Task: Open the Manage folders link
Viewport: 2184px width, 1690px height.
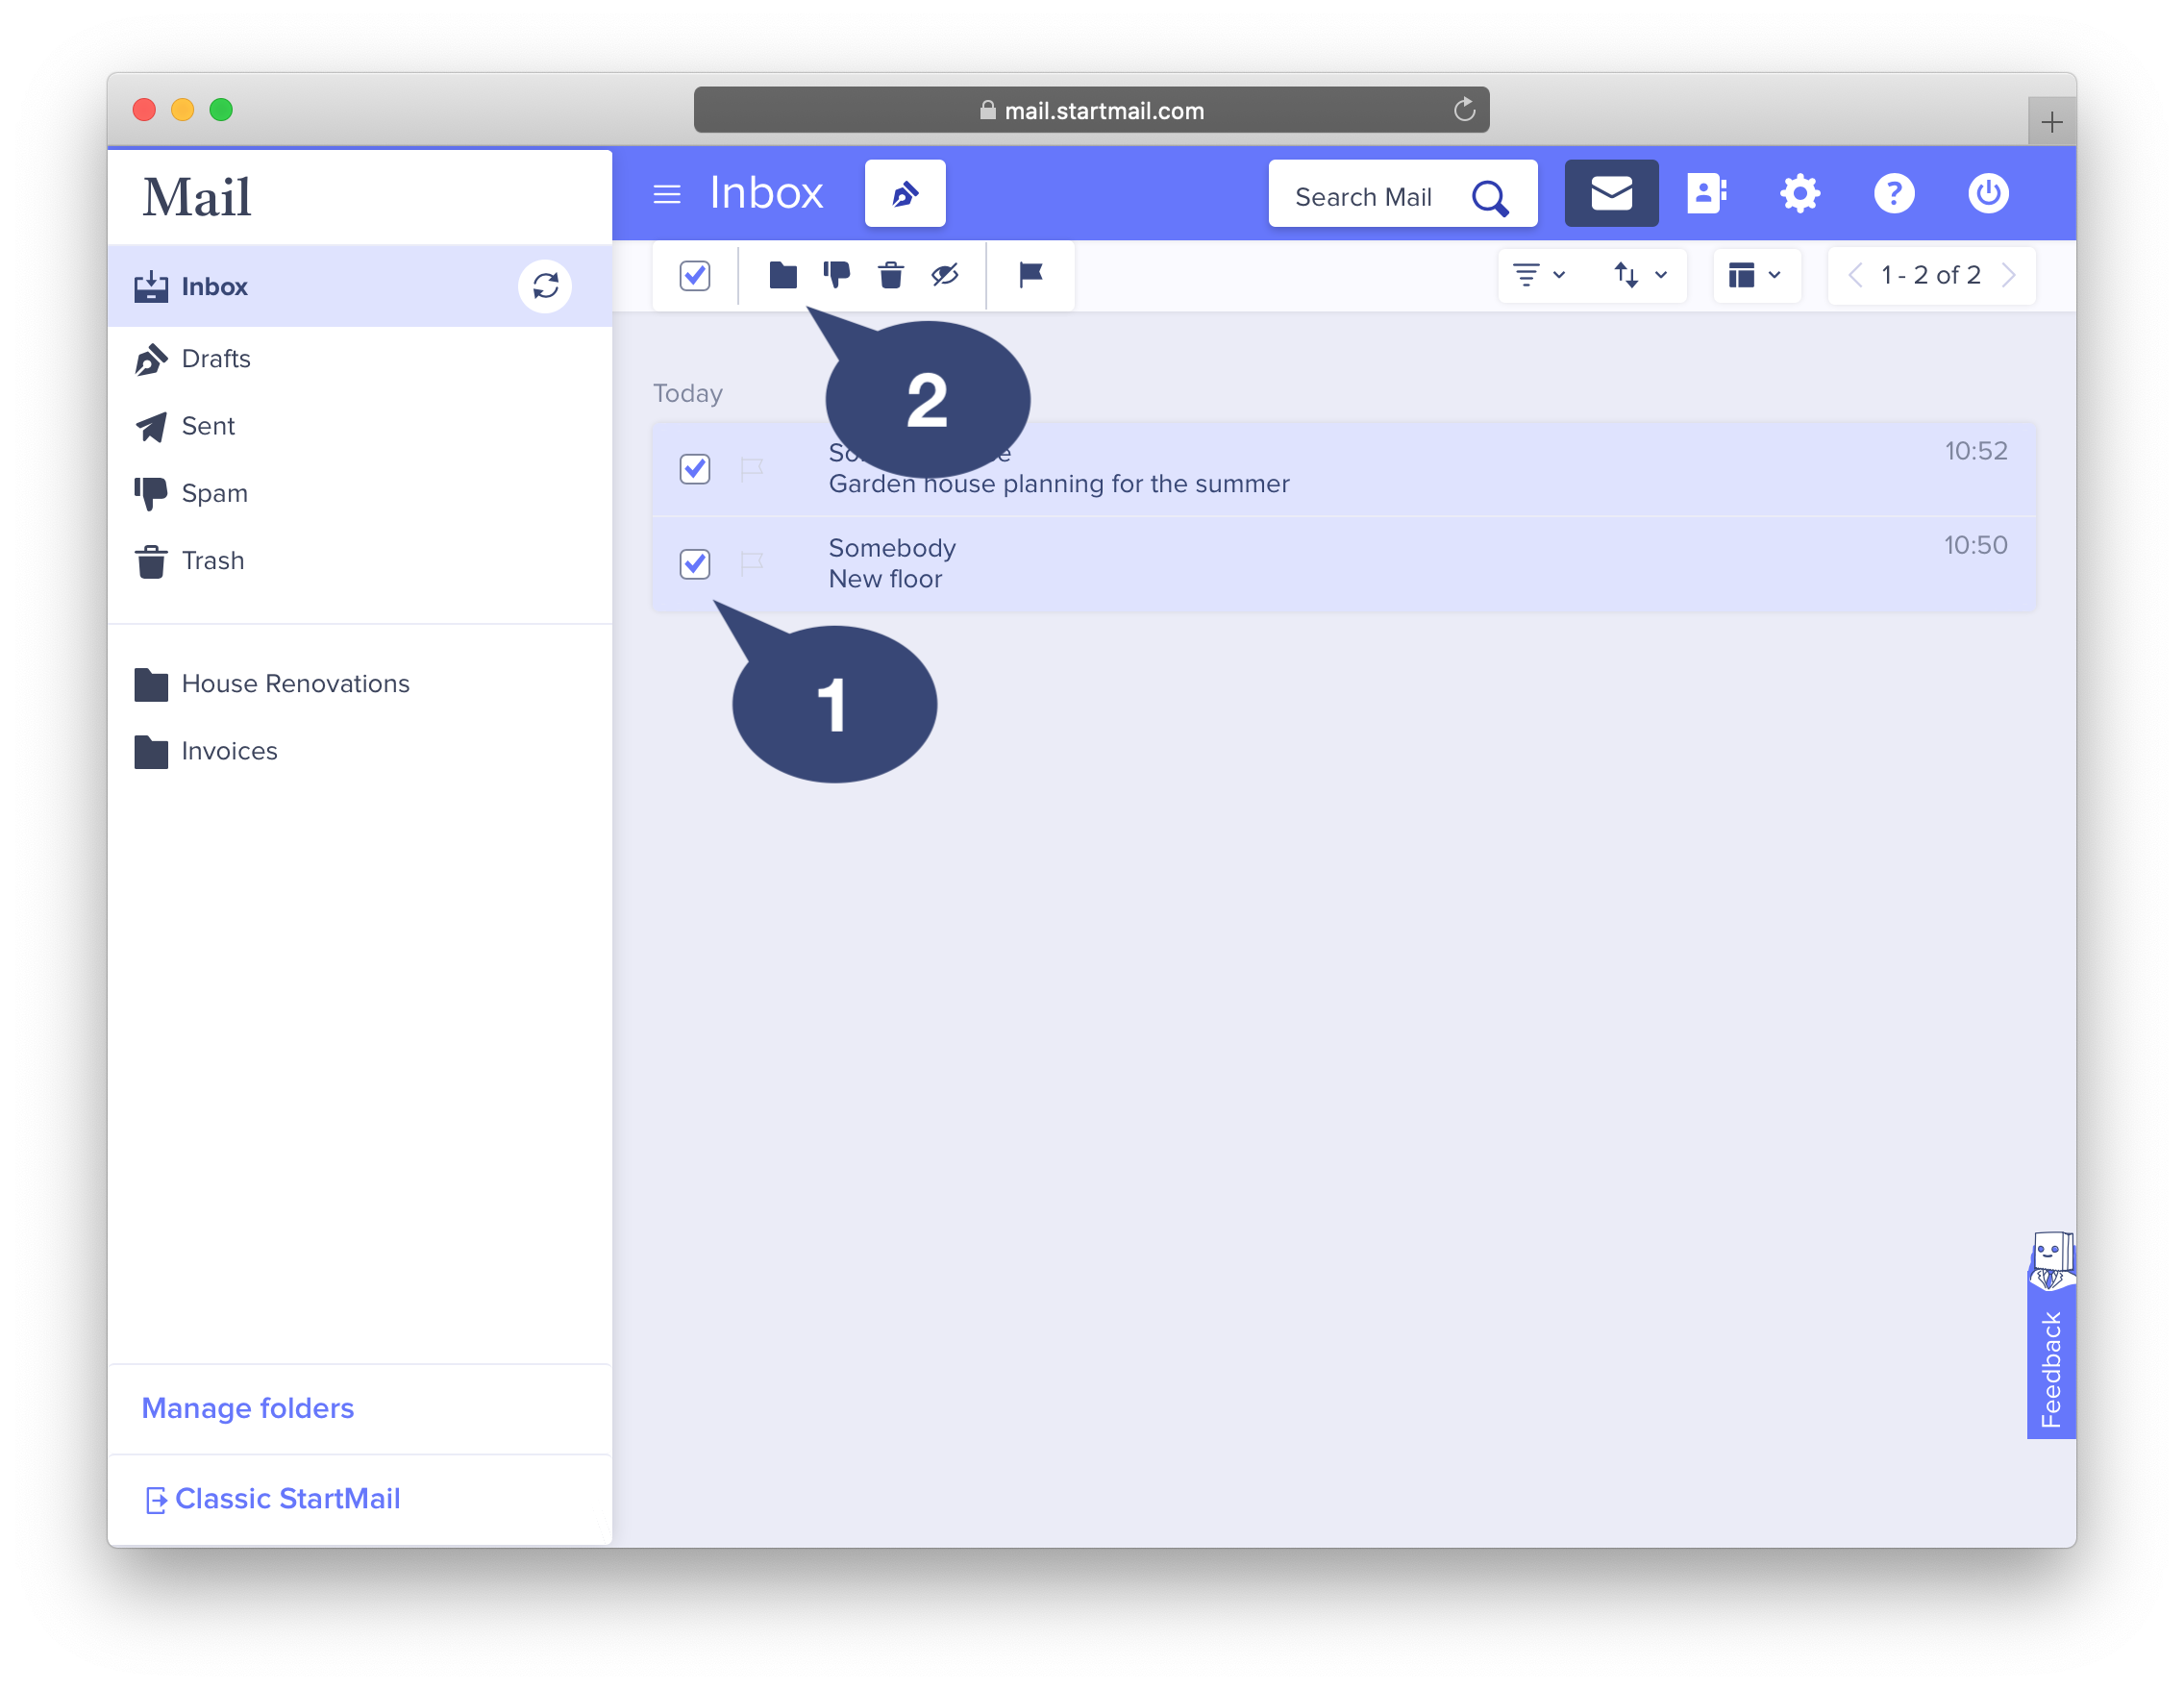Action: click(248, 1408)
